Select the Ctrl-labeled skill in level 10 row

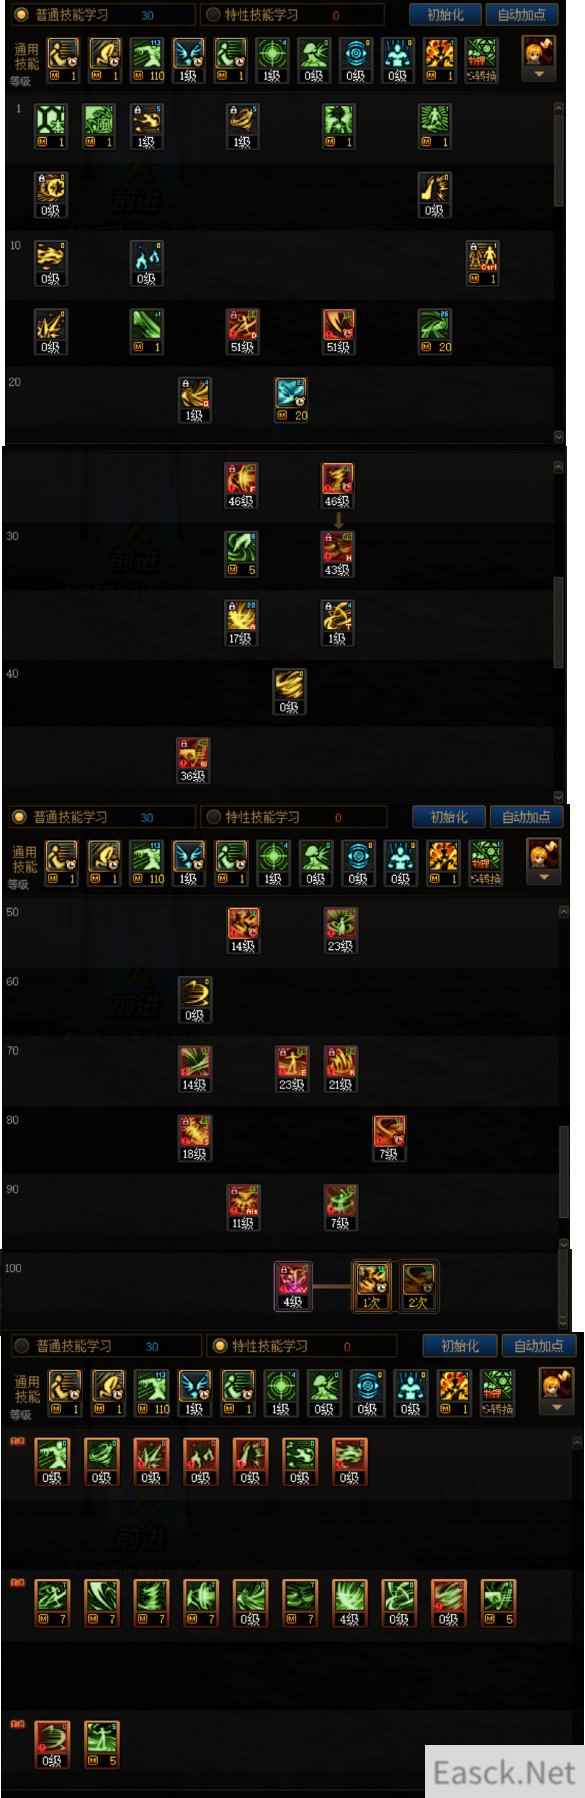pyautogui.click(x=483, y=264)
